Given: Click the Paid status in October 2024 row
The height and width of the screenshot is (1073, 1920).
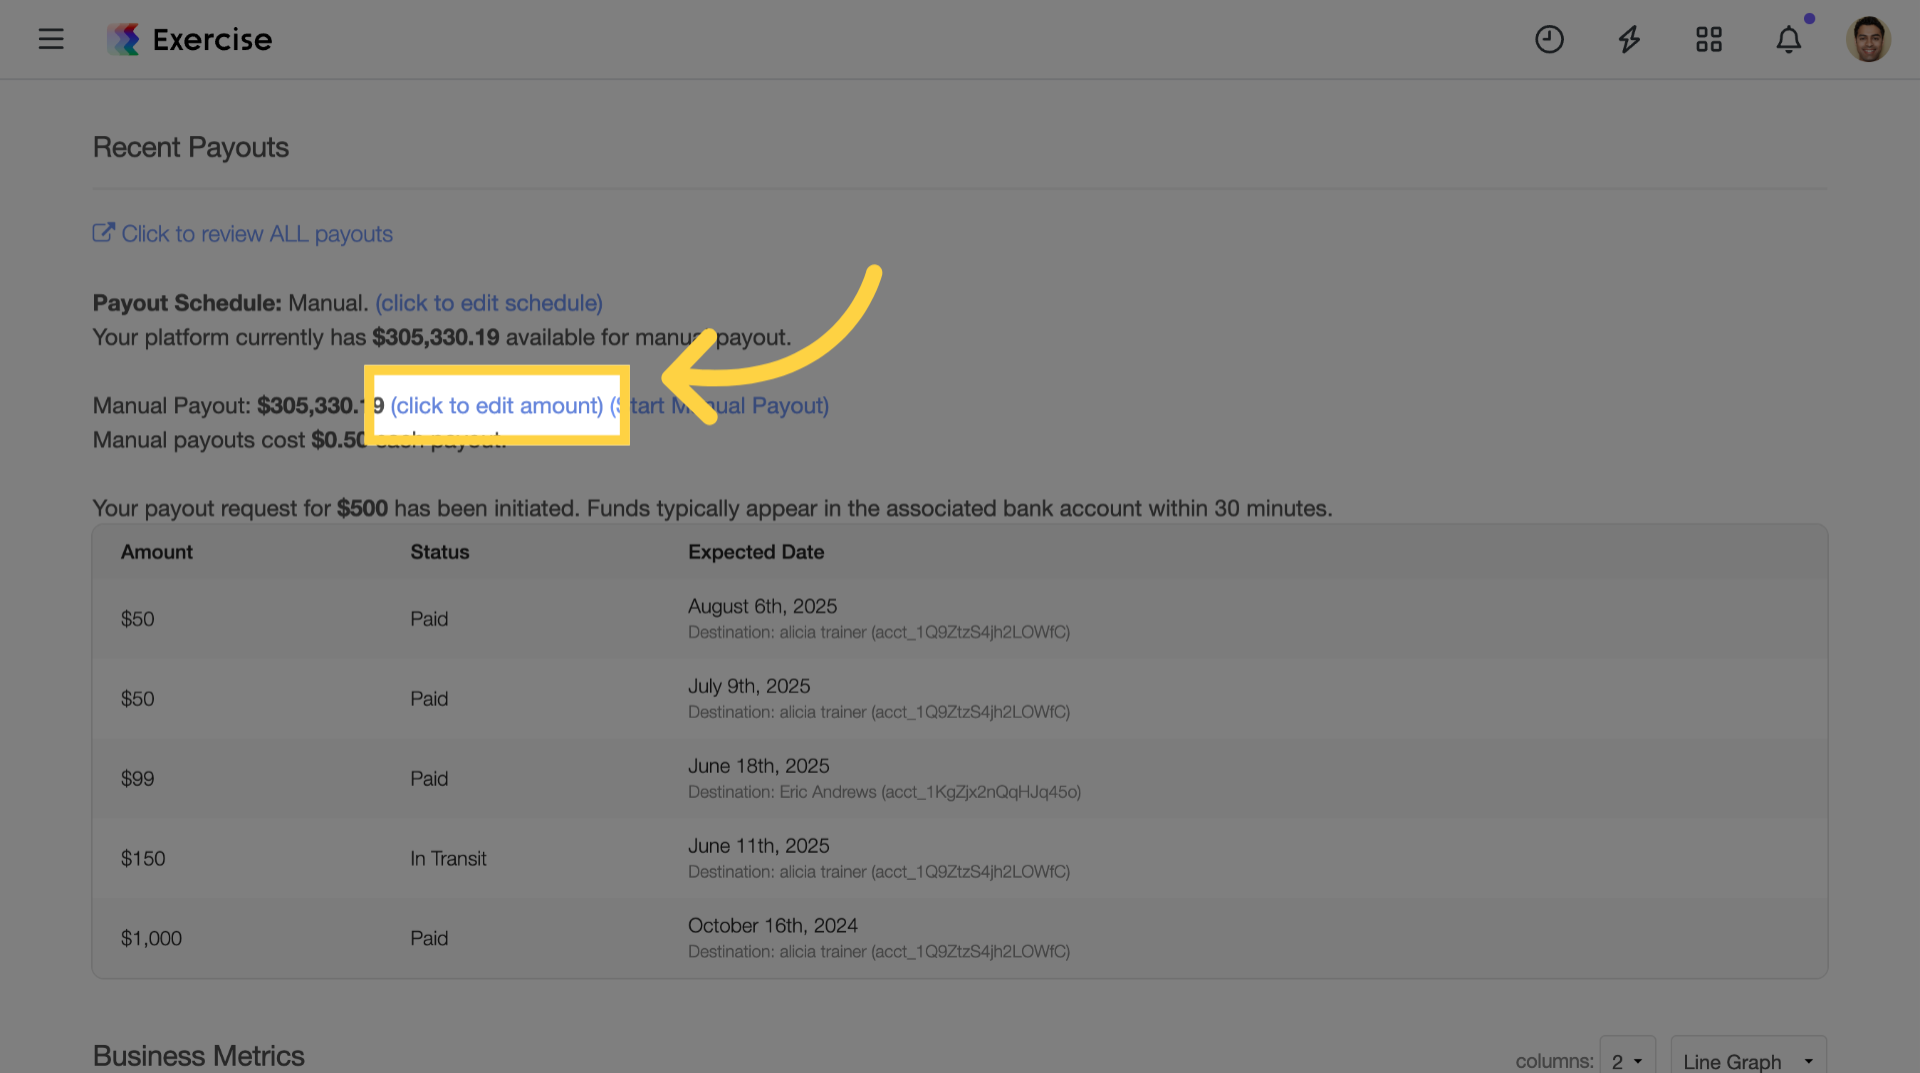Looking at the screenshot, I should 429,939.
